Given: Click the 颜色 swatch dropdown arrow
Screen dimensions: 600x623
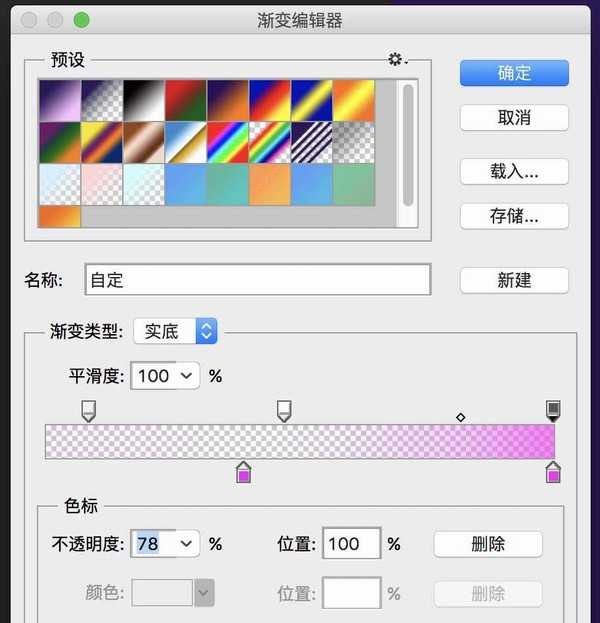Looking at the screenshot, I should click(204, 593).
